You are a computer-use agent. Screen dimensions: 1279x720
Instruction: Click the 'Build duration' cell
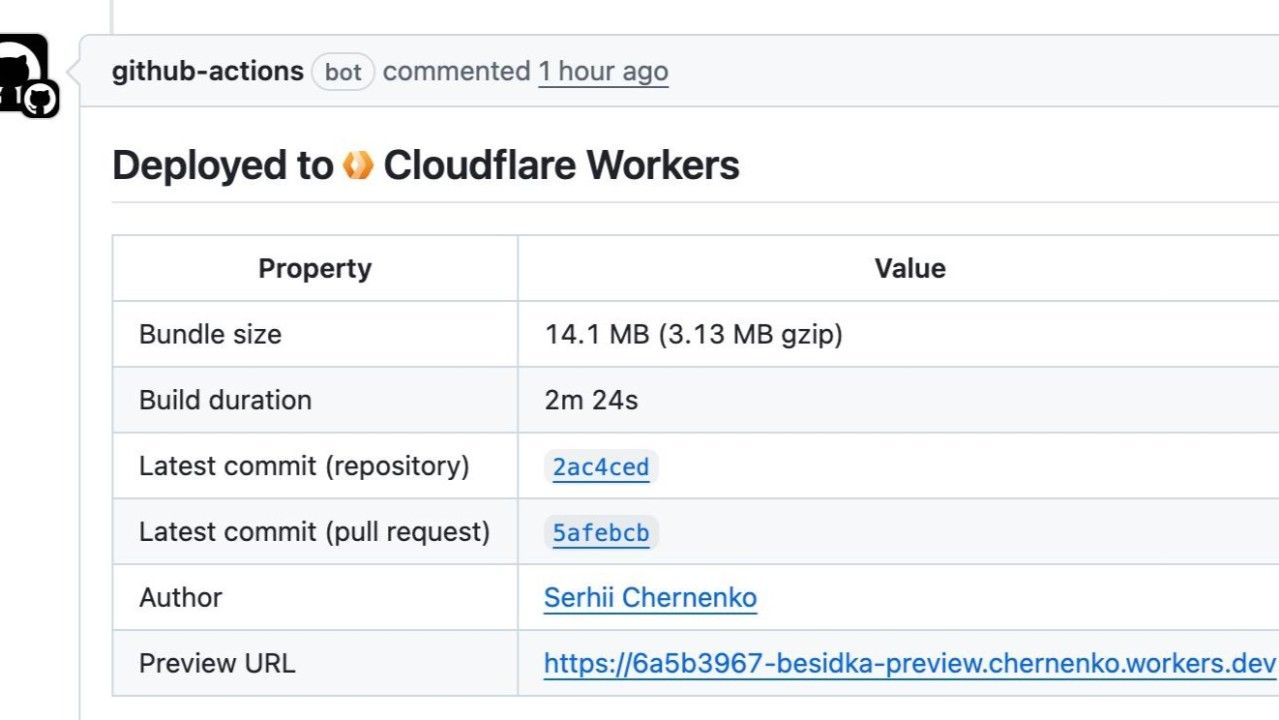click(x=315, y=400)
